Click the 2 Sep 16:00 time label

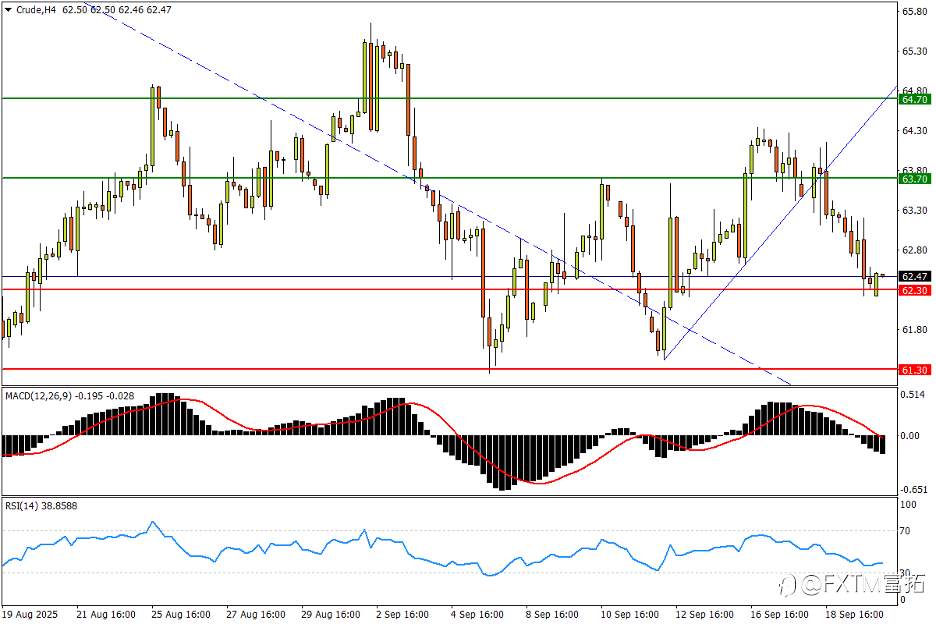pos(403,614)
